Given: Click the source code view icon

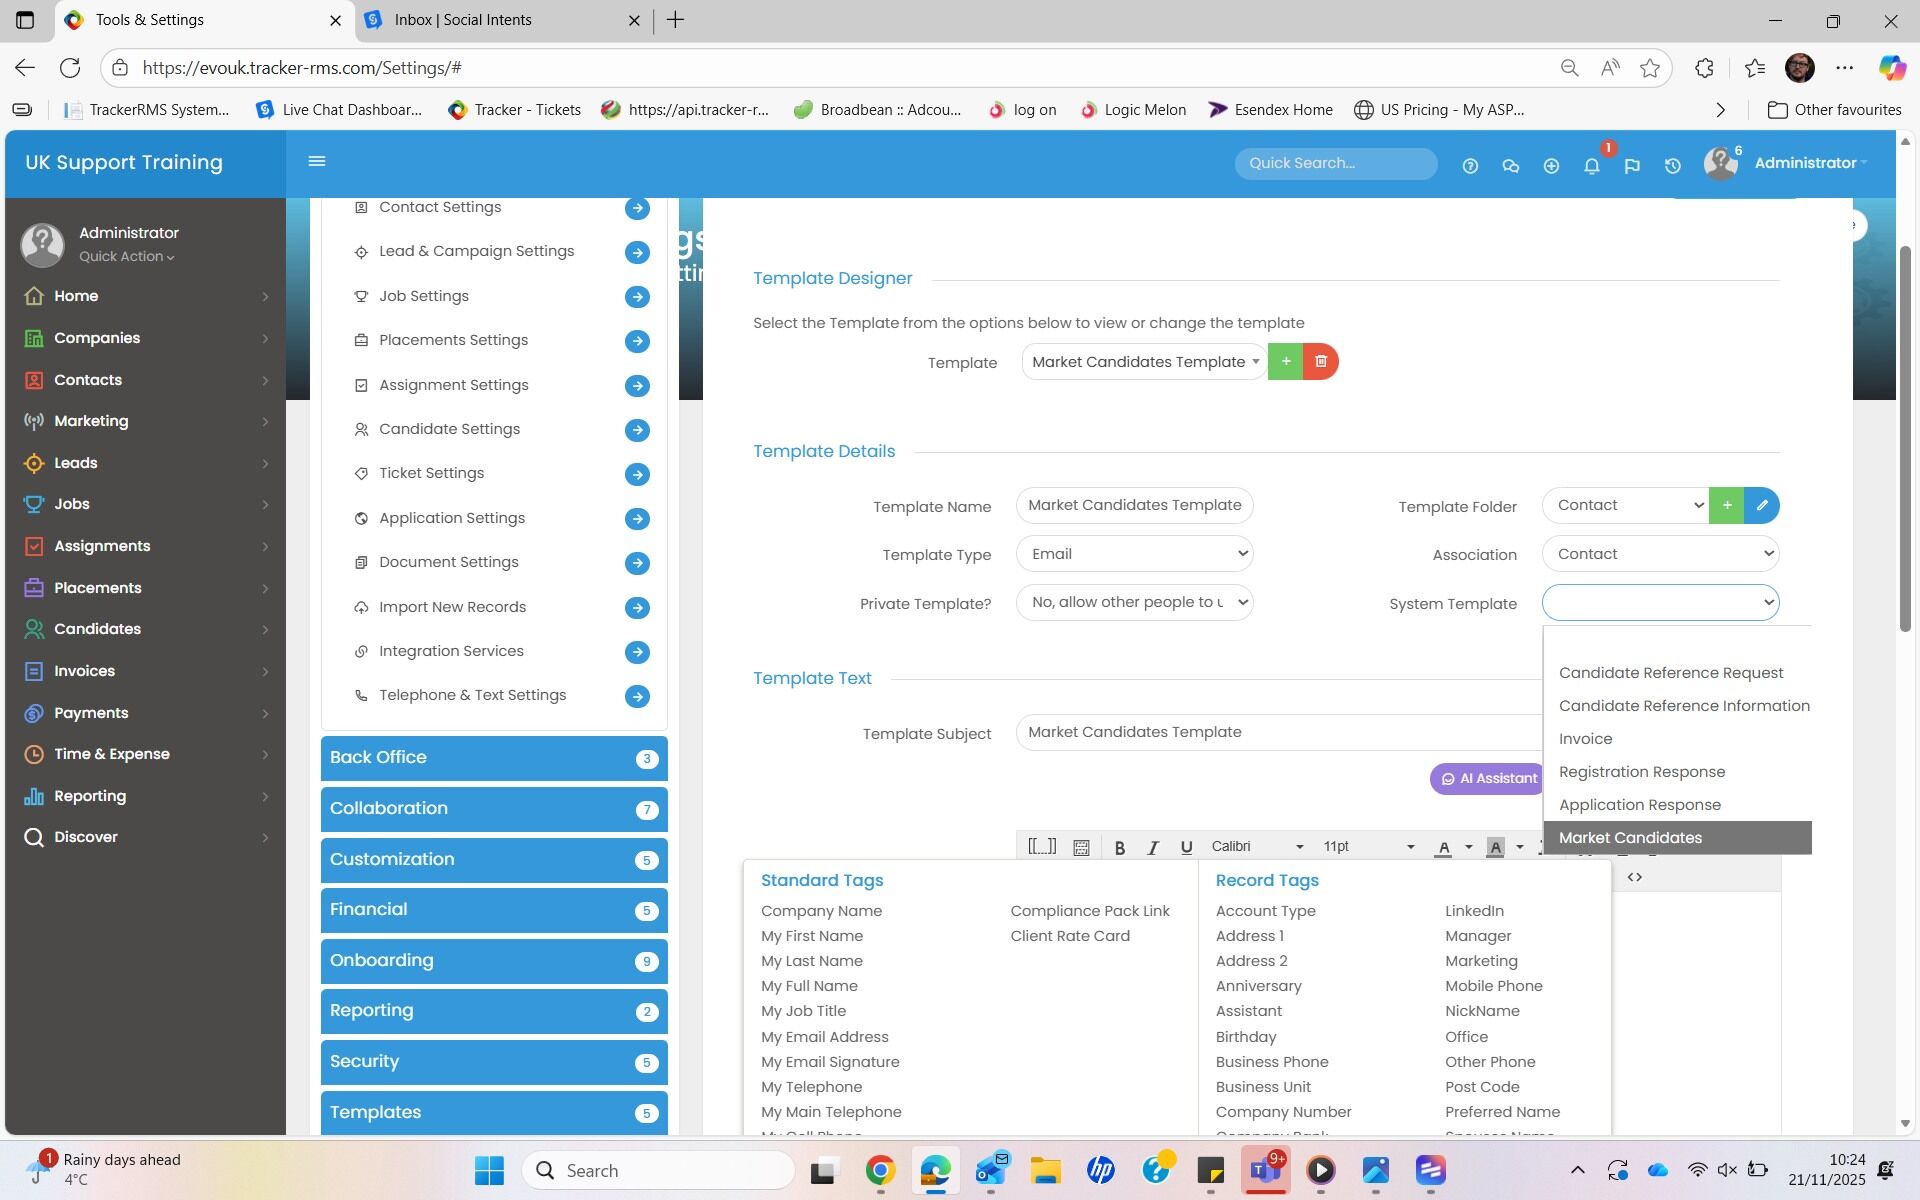Looking at the screenshot, I should 1634,878.
